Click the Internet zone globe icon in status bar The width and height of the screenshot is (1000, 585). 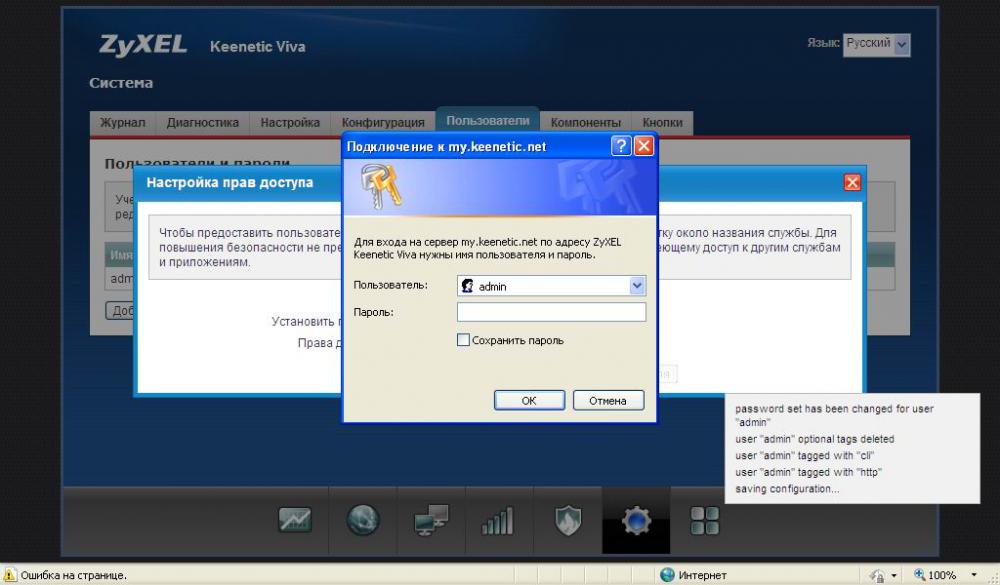(667, 575)
